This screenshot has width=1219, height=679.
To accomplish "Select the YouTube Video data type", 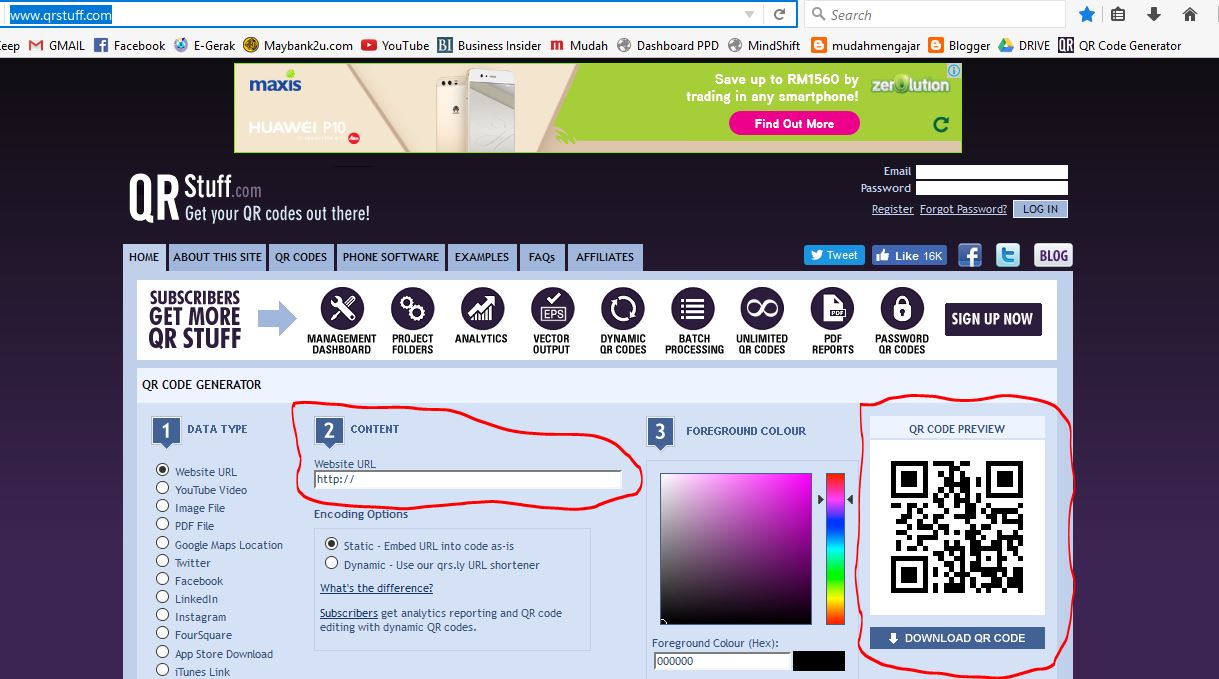I will [x=162, y=489].
